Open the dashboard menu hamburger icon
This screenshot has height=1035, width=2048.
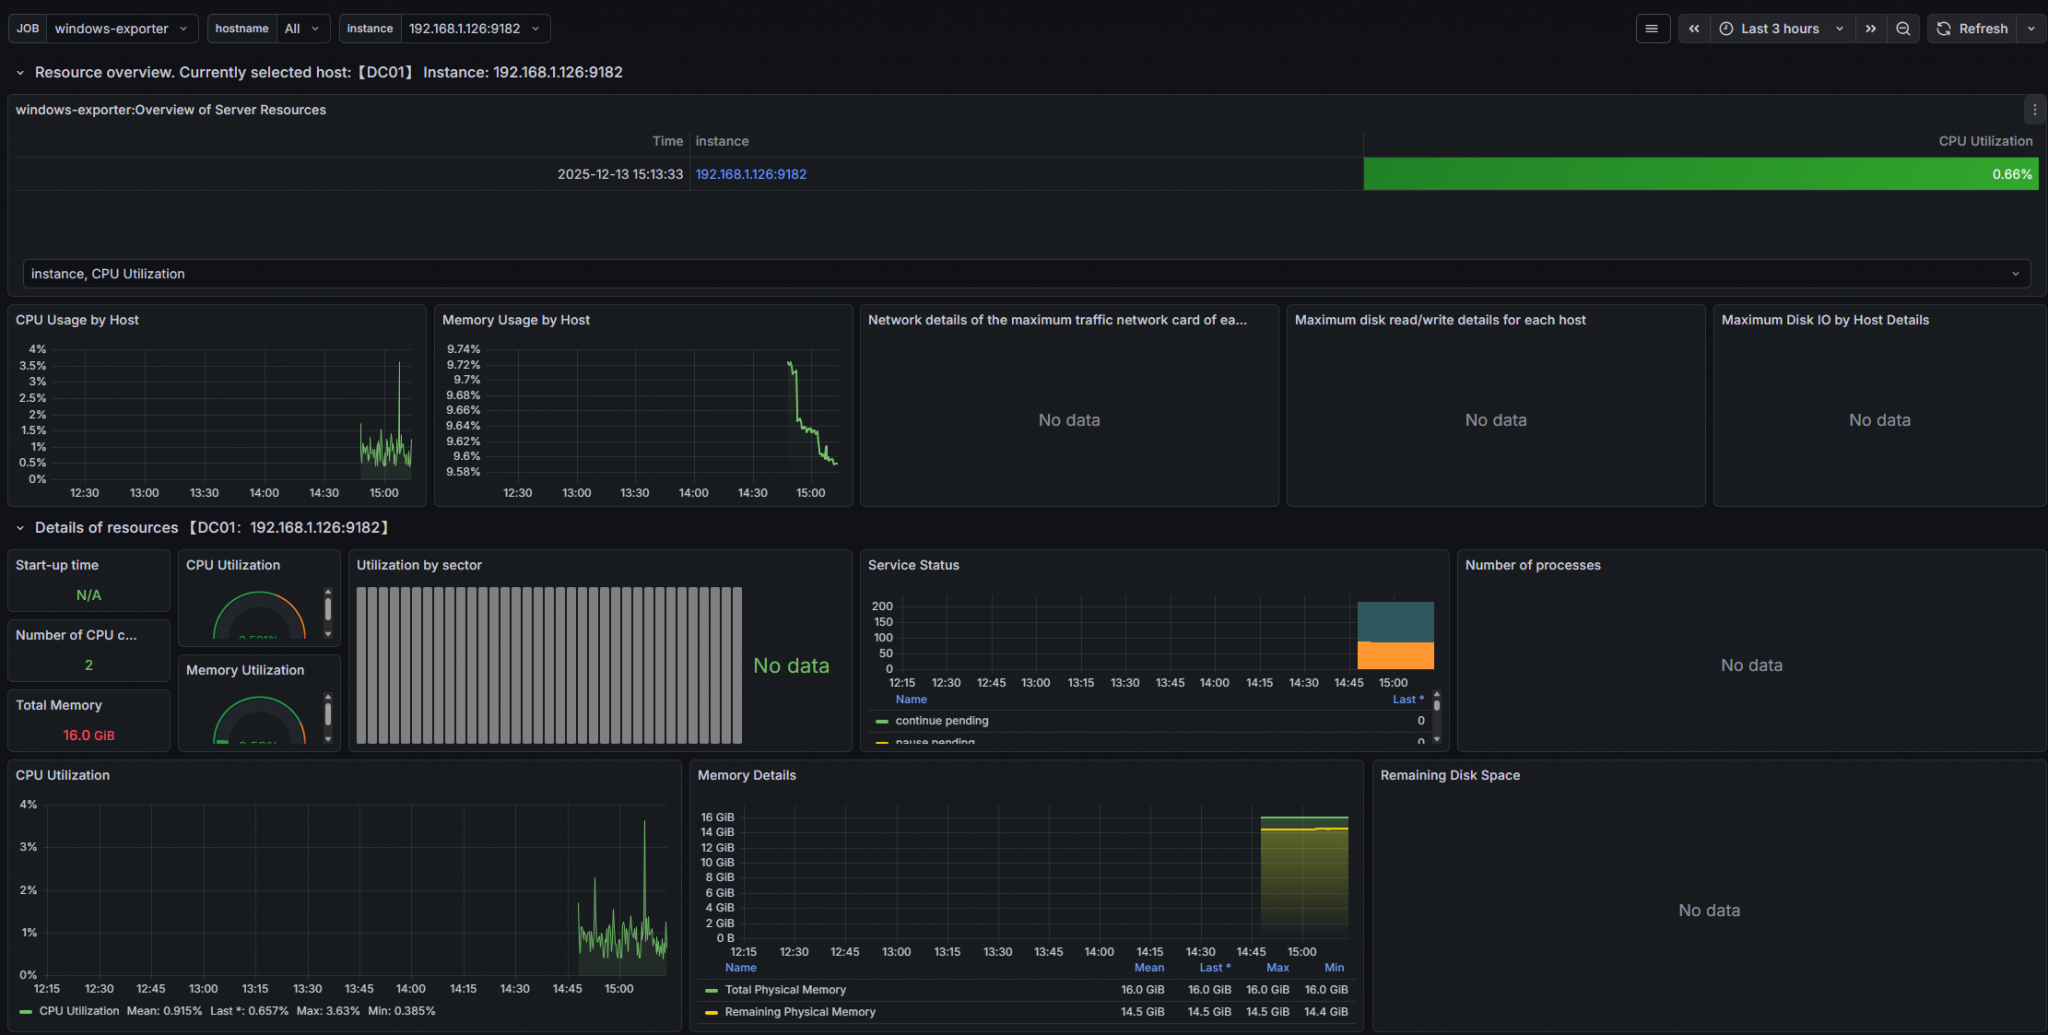[1652, 29]
